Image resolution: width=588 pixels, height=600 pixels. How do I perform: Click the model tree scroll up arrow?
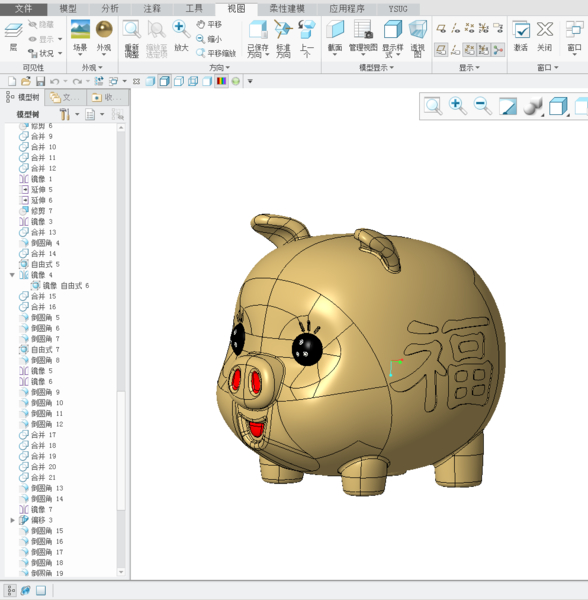coord(121,128)
